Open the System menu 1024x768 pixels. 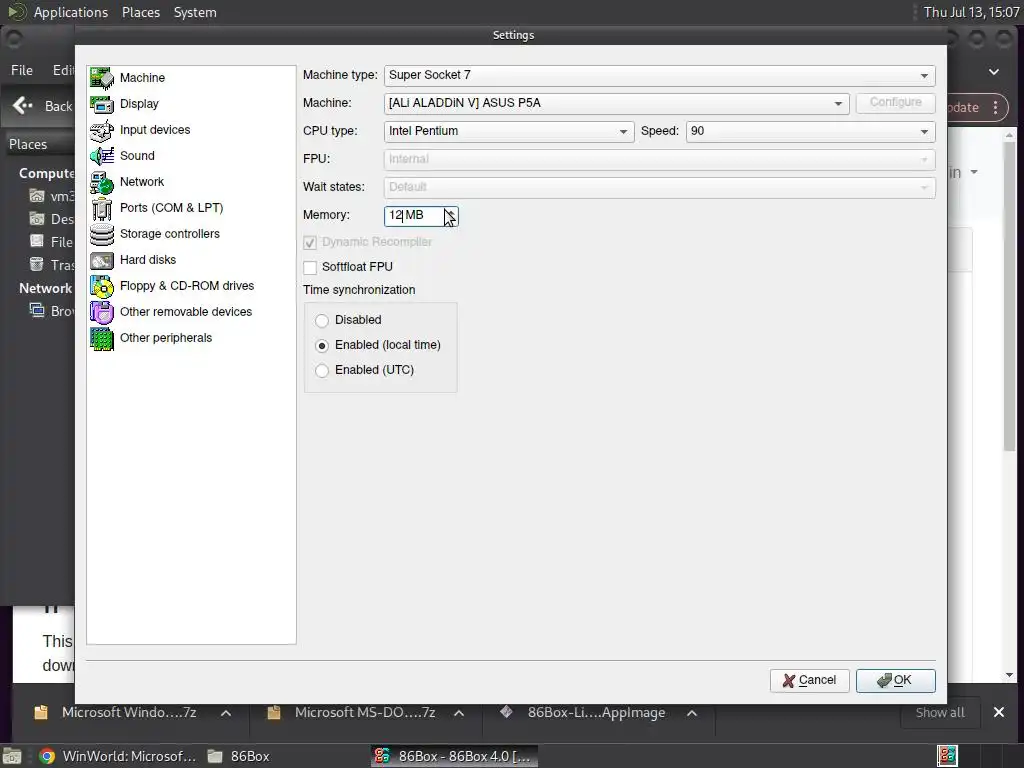(x=195, y=12)
